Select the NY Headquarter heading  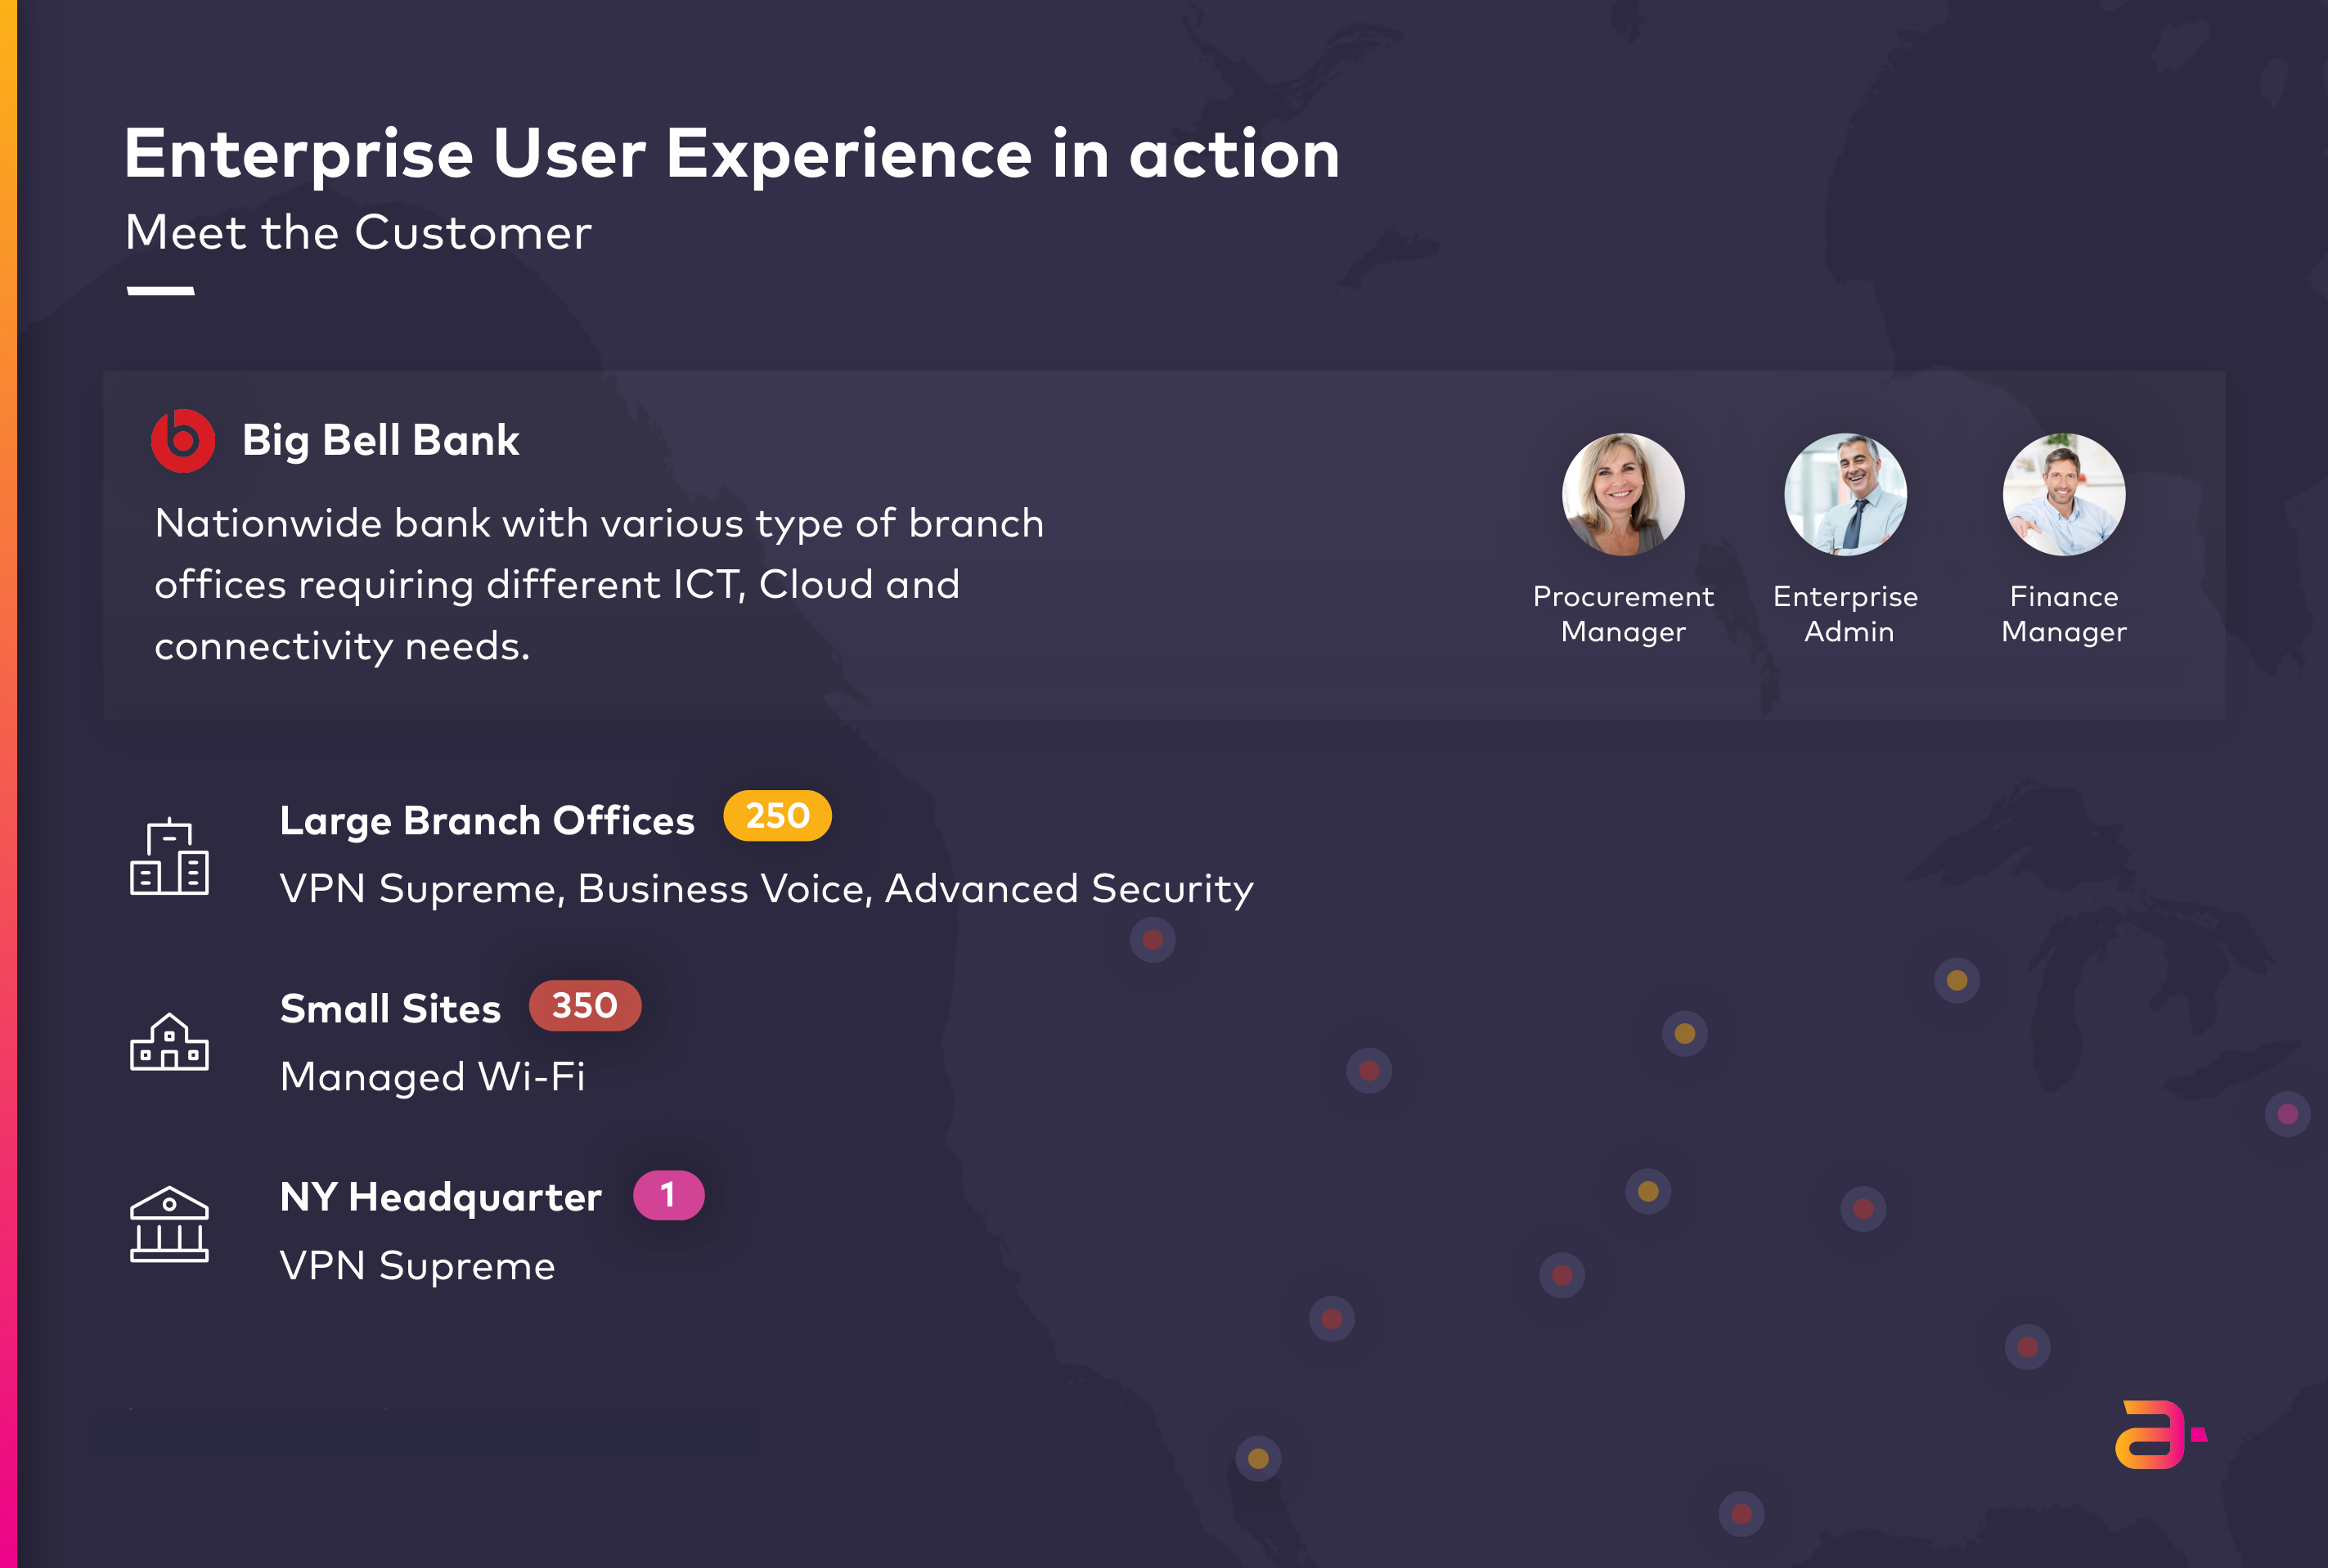coord(441,1198)
